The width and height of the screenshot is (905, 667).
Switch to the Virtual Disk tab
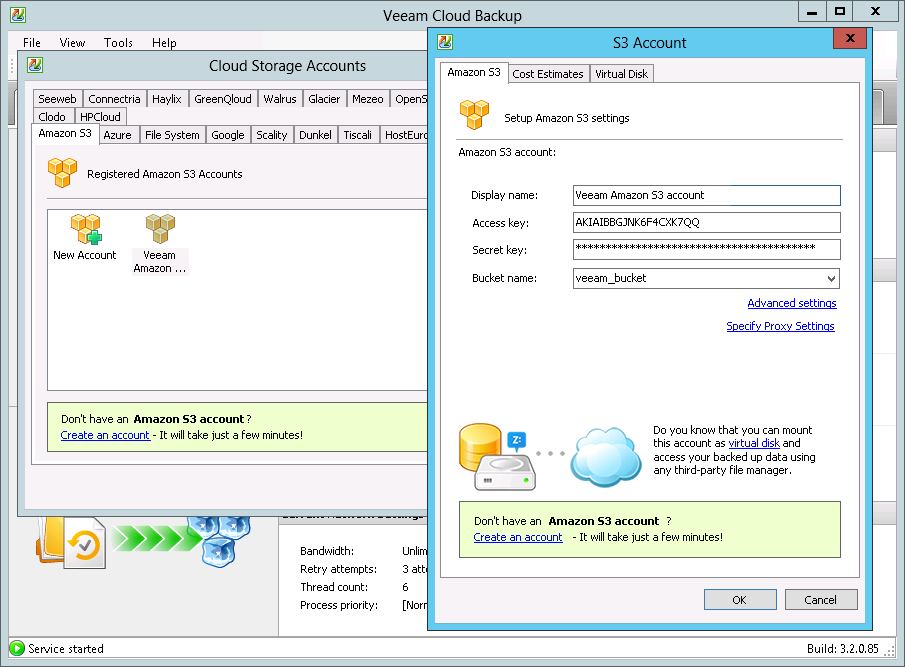pos(622,74)
